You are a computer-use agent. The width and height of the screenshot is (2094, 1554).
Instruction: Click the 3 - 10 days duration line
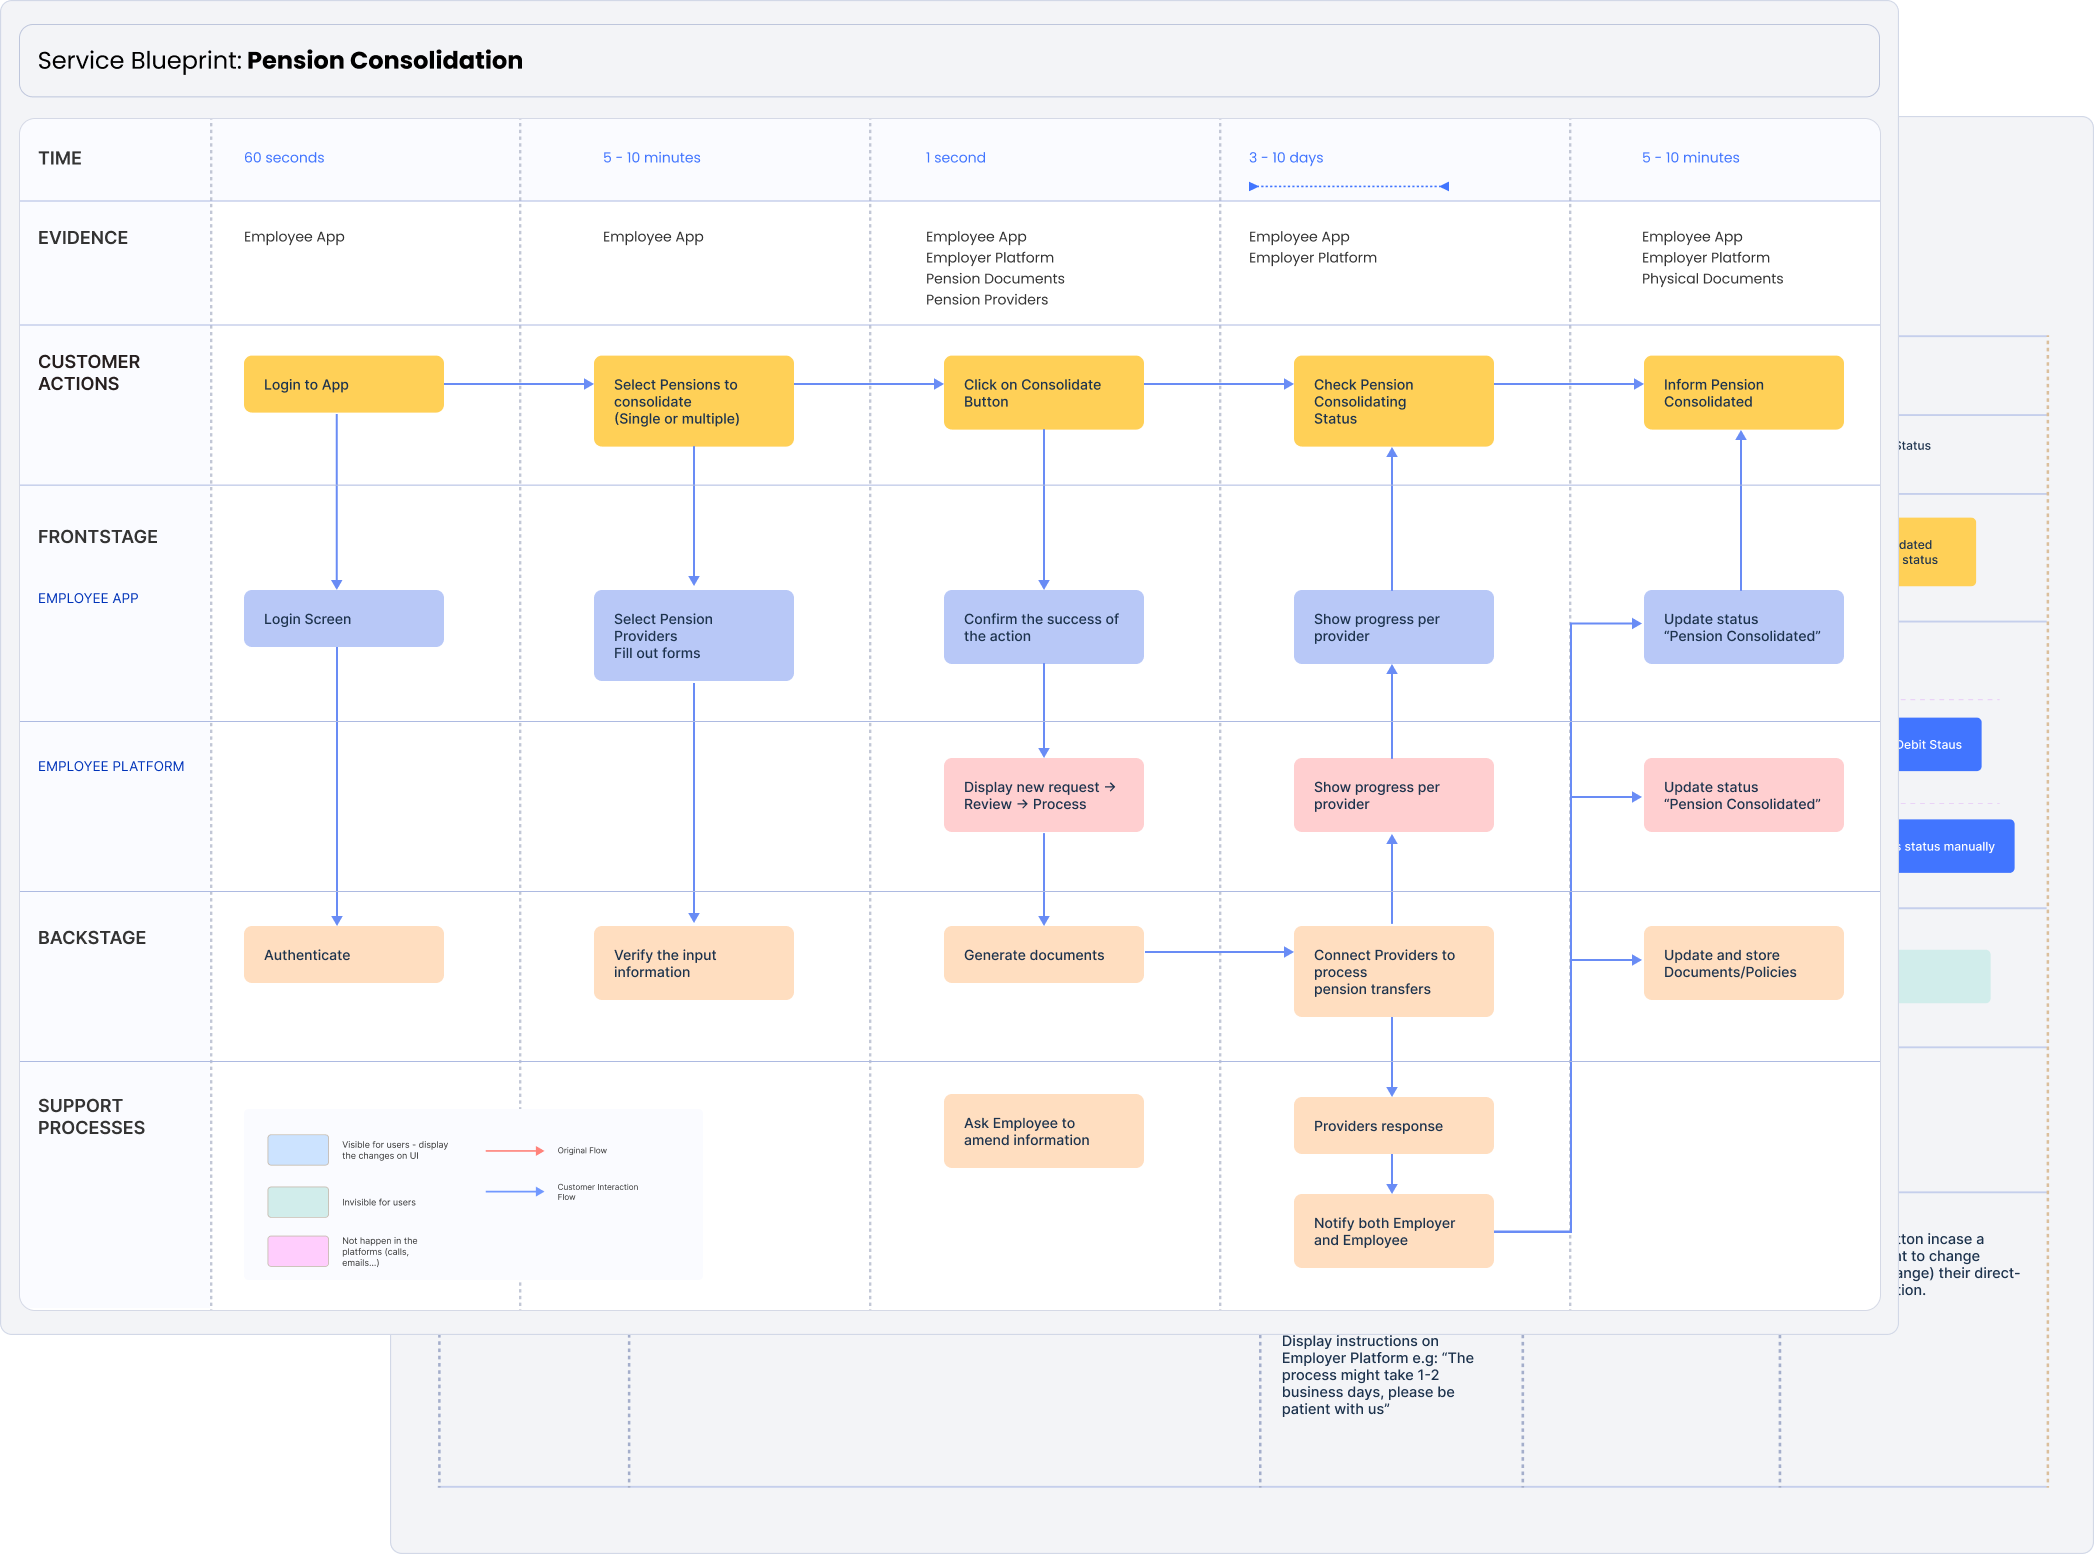coord(1348,186)
